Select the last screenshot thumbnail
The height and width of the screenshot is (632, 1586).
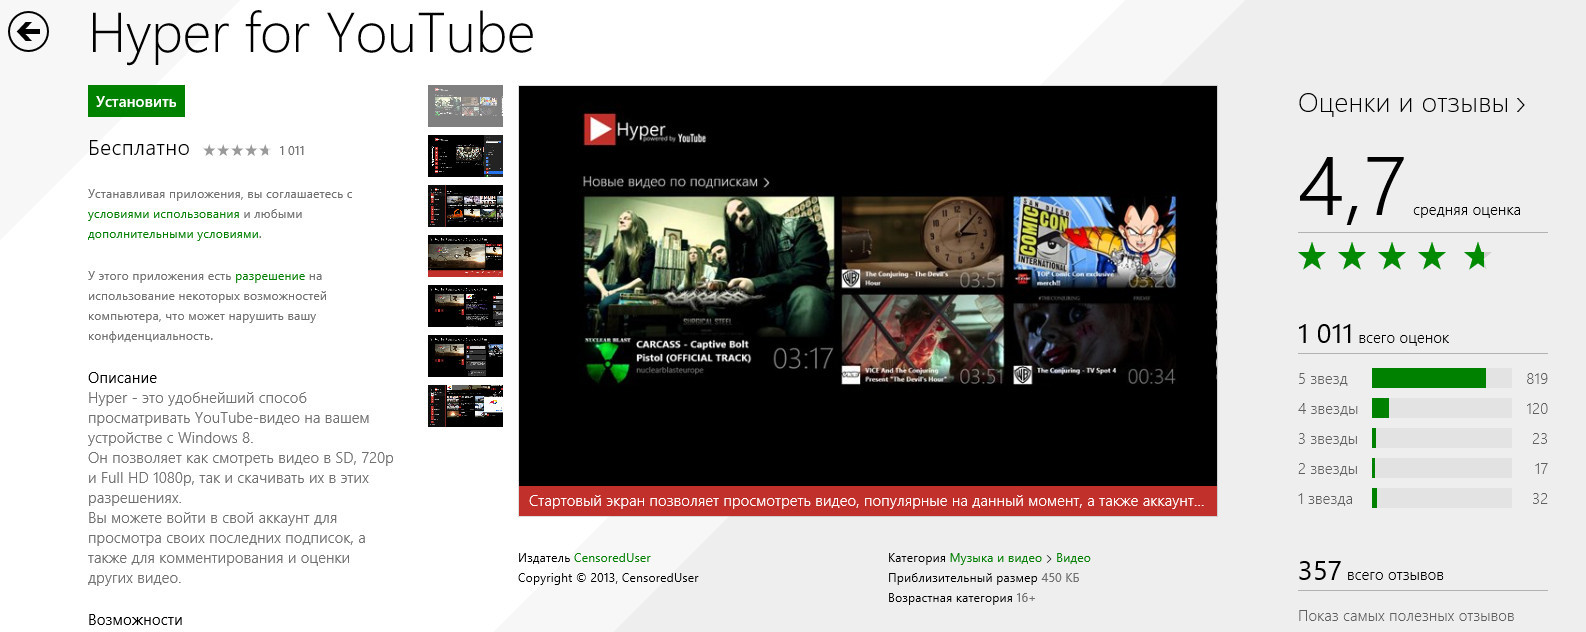[x=465, y=406]
